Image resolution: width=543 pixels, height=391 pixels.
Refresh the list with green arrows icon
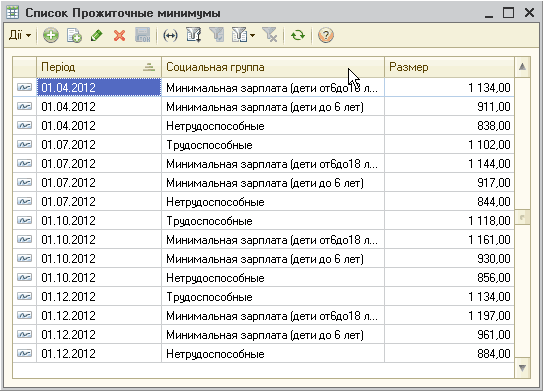(x=298, y=35)
